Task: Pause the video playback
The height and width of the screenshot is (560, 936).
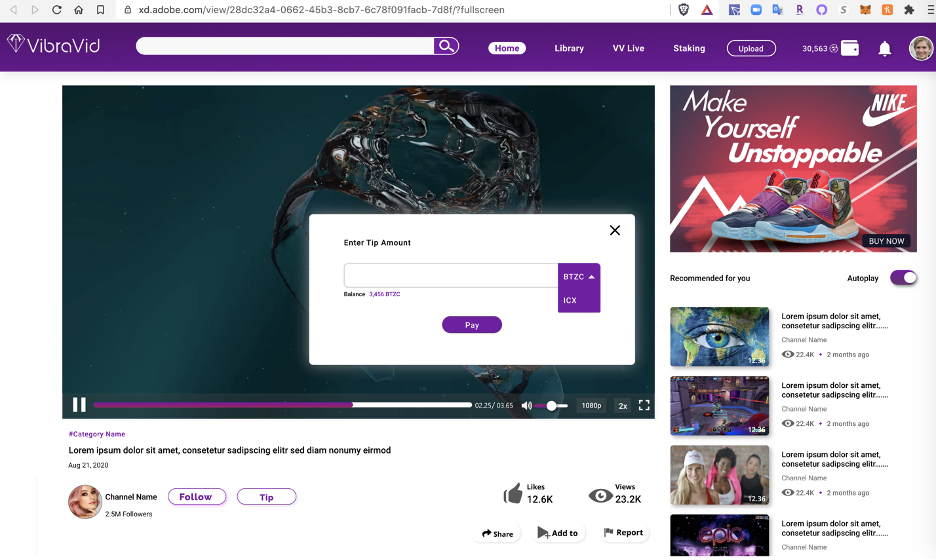Action: [79, 405]
